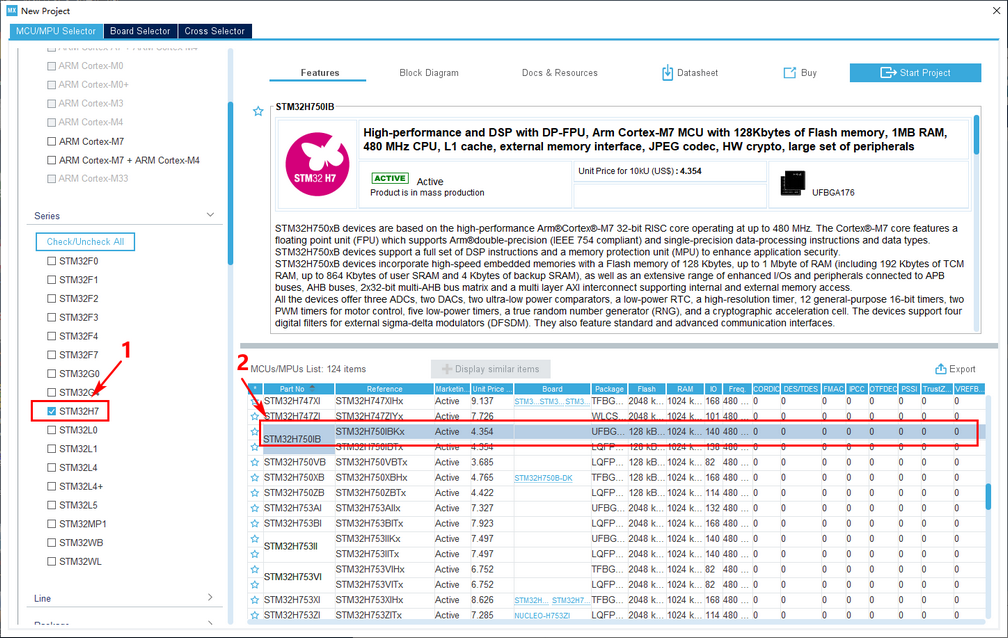Uncheck the STM32H7 series checkbox
1008x638 pixels.
click(x=52, y=411)
